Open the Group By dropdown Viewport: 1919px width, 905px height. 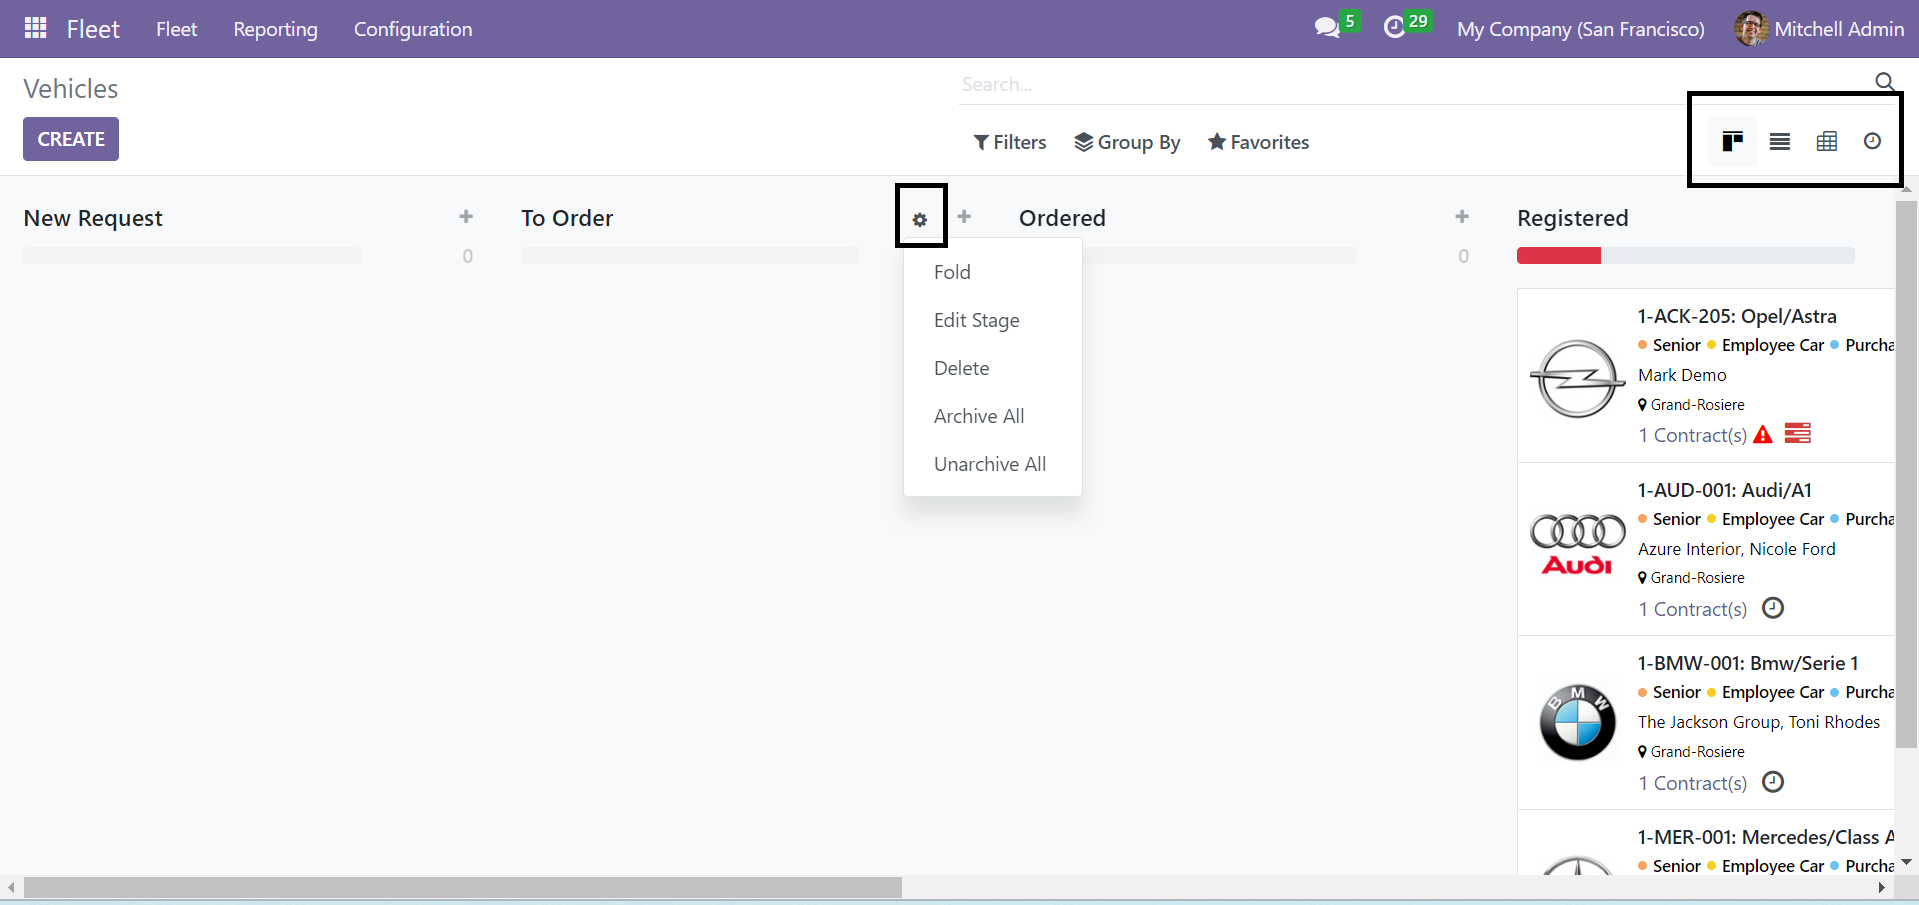coord(1127,142)
